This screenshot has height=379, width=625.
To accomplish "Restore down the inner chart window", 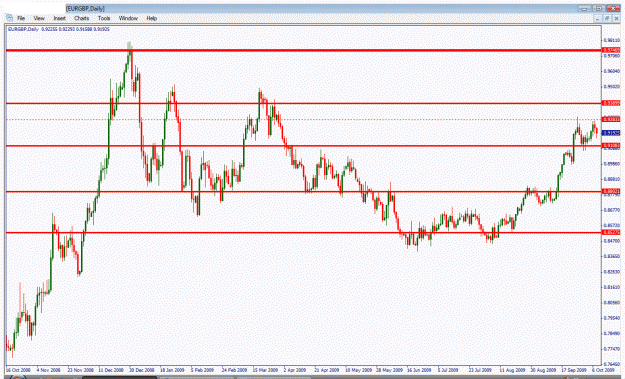I will [x=607, y=19].
